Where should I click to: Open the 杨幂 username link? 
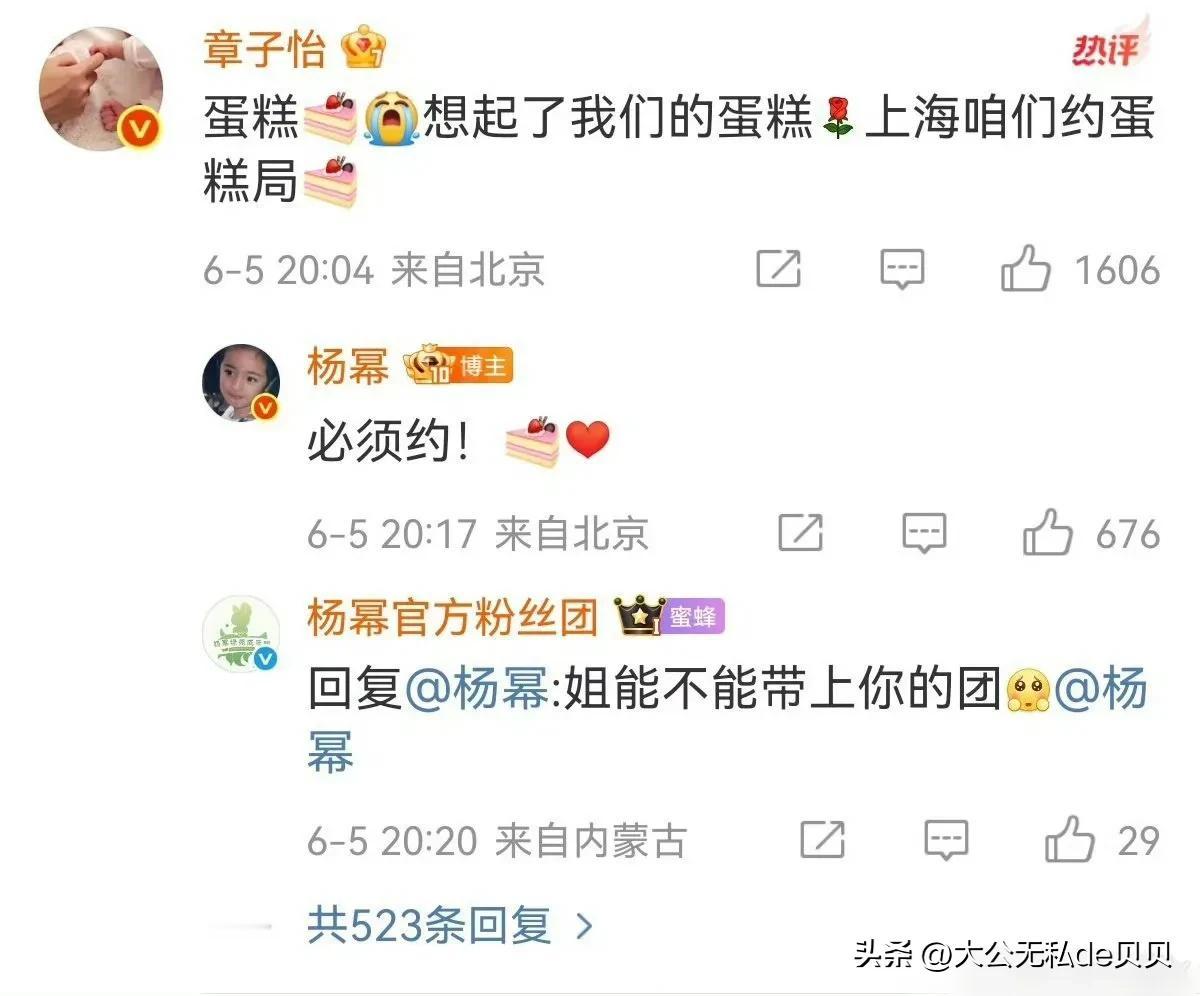(348, 367)
